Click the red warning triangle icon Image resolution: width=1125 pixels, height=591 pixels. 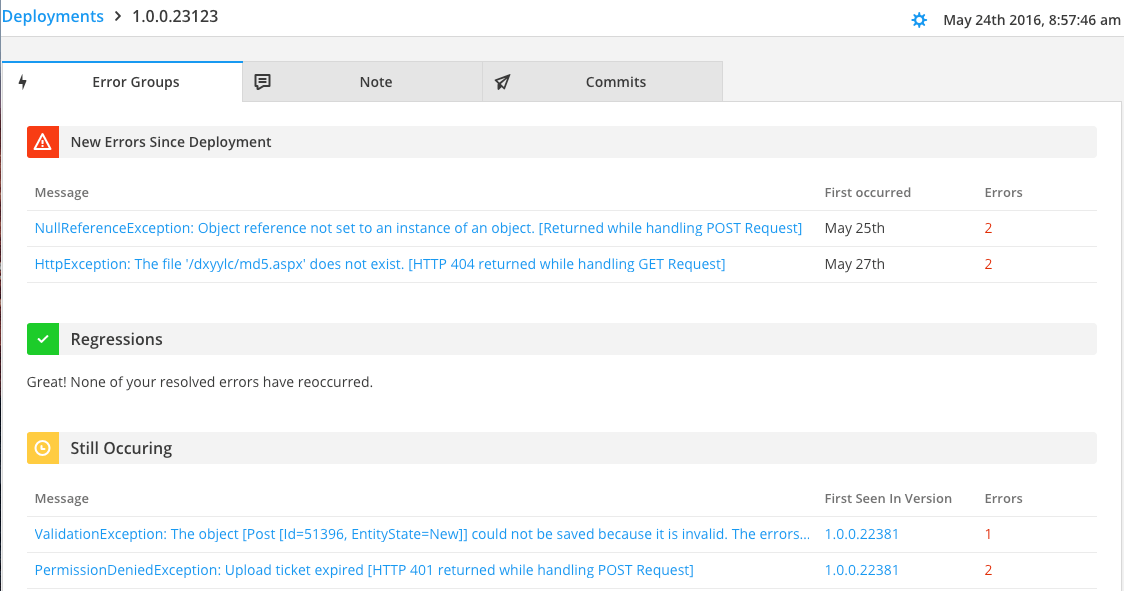pyautogui.click(x=42, y=142)
